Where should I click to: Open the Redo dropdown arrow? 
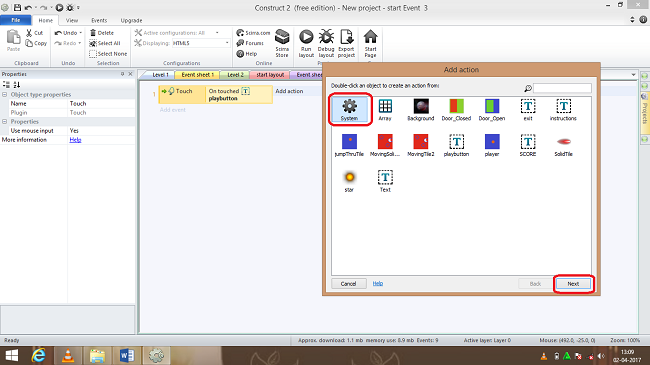click(80, 43)
